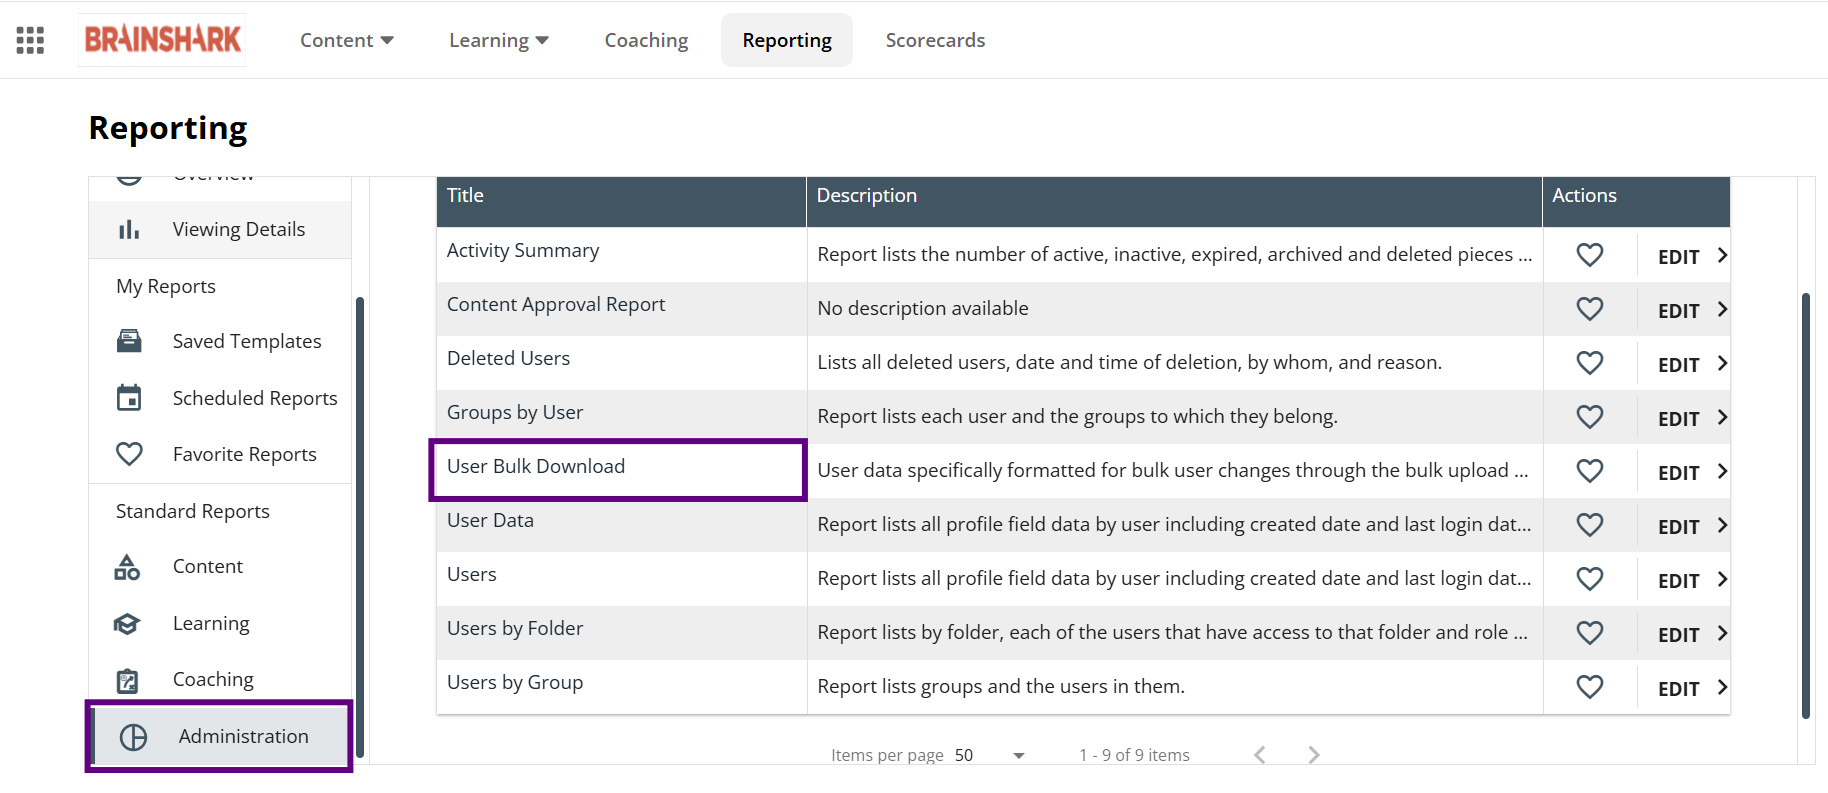Screen dimensions: 1828x793
Task: Go to next page of results
Action: [1314, 755]
